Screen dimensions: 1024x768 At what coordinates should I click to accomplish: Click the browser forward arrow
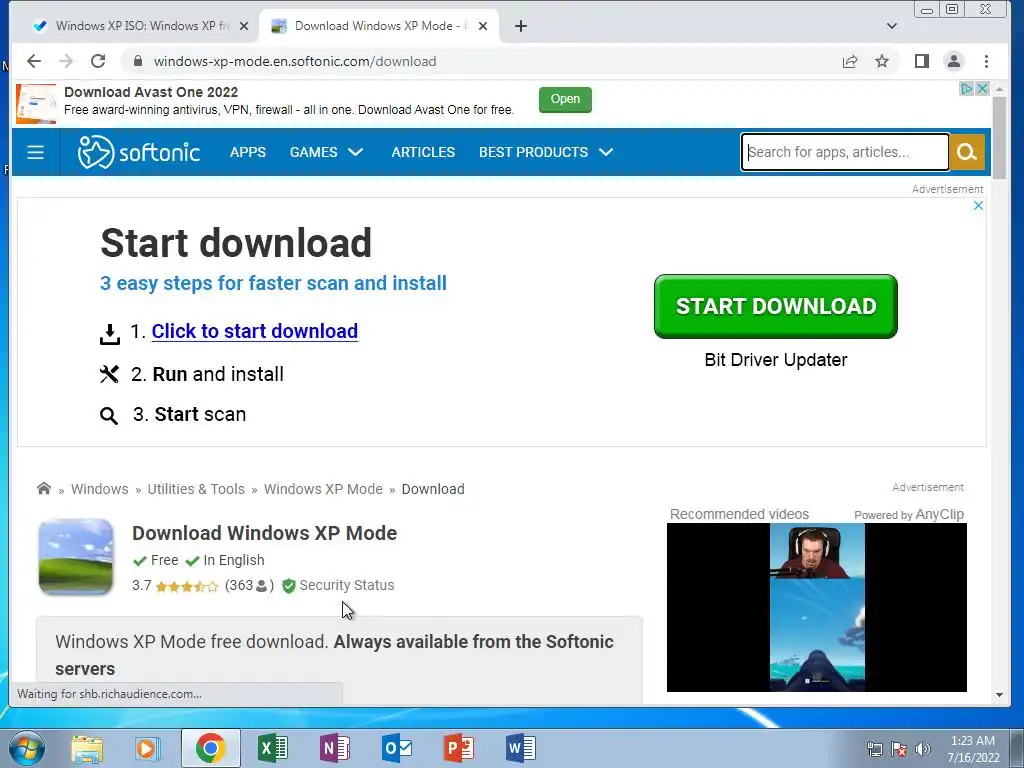pos(66,61)
